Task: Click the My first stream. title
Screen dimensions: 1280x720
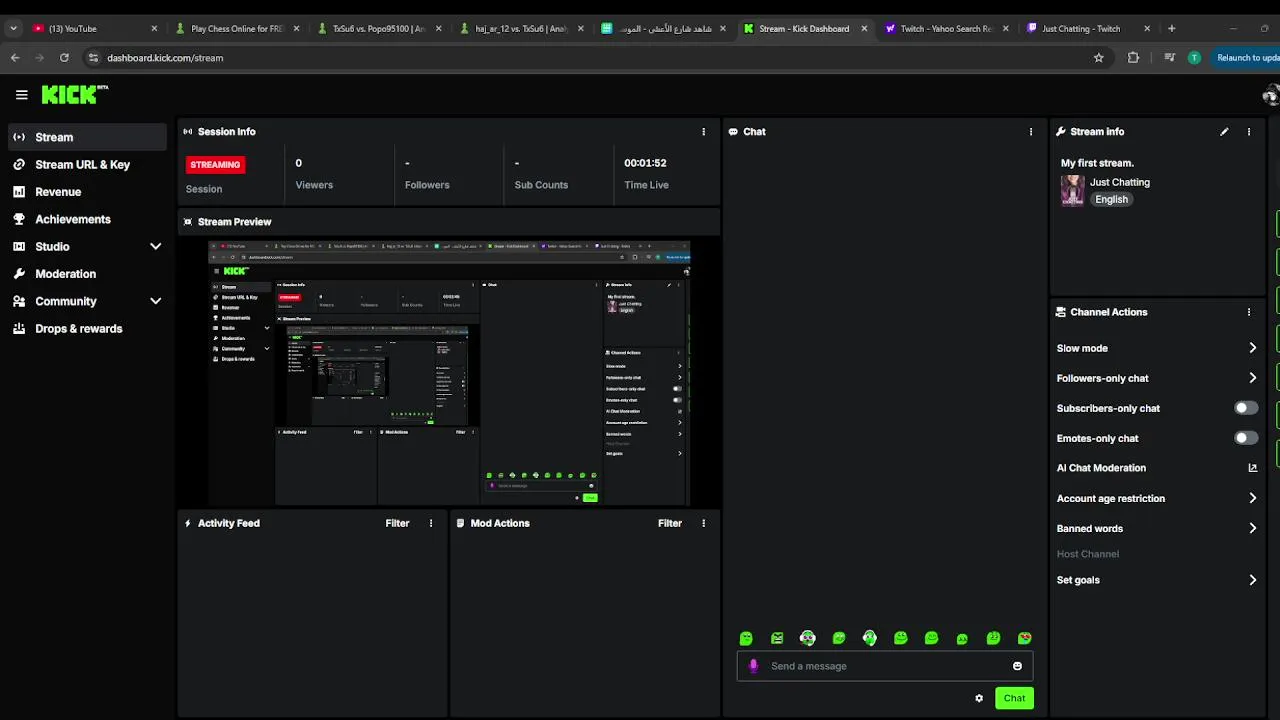Action: pos(1097,163)
